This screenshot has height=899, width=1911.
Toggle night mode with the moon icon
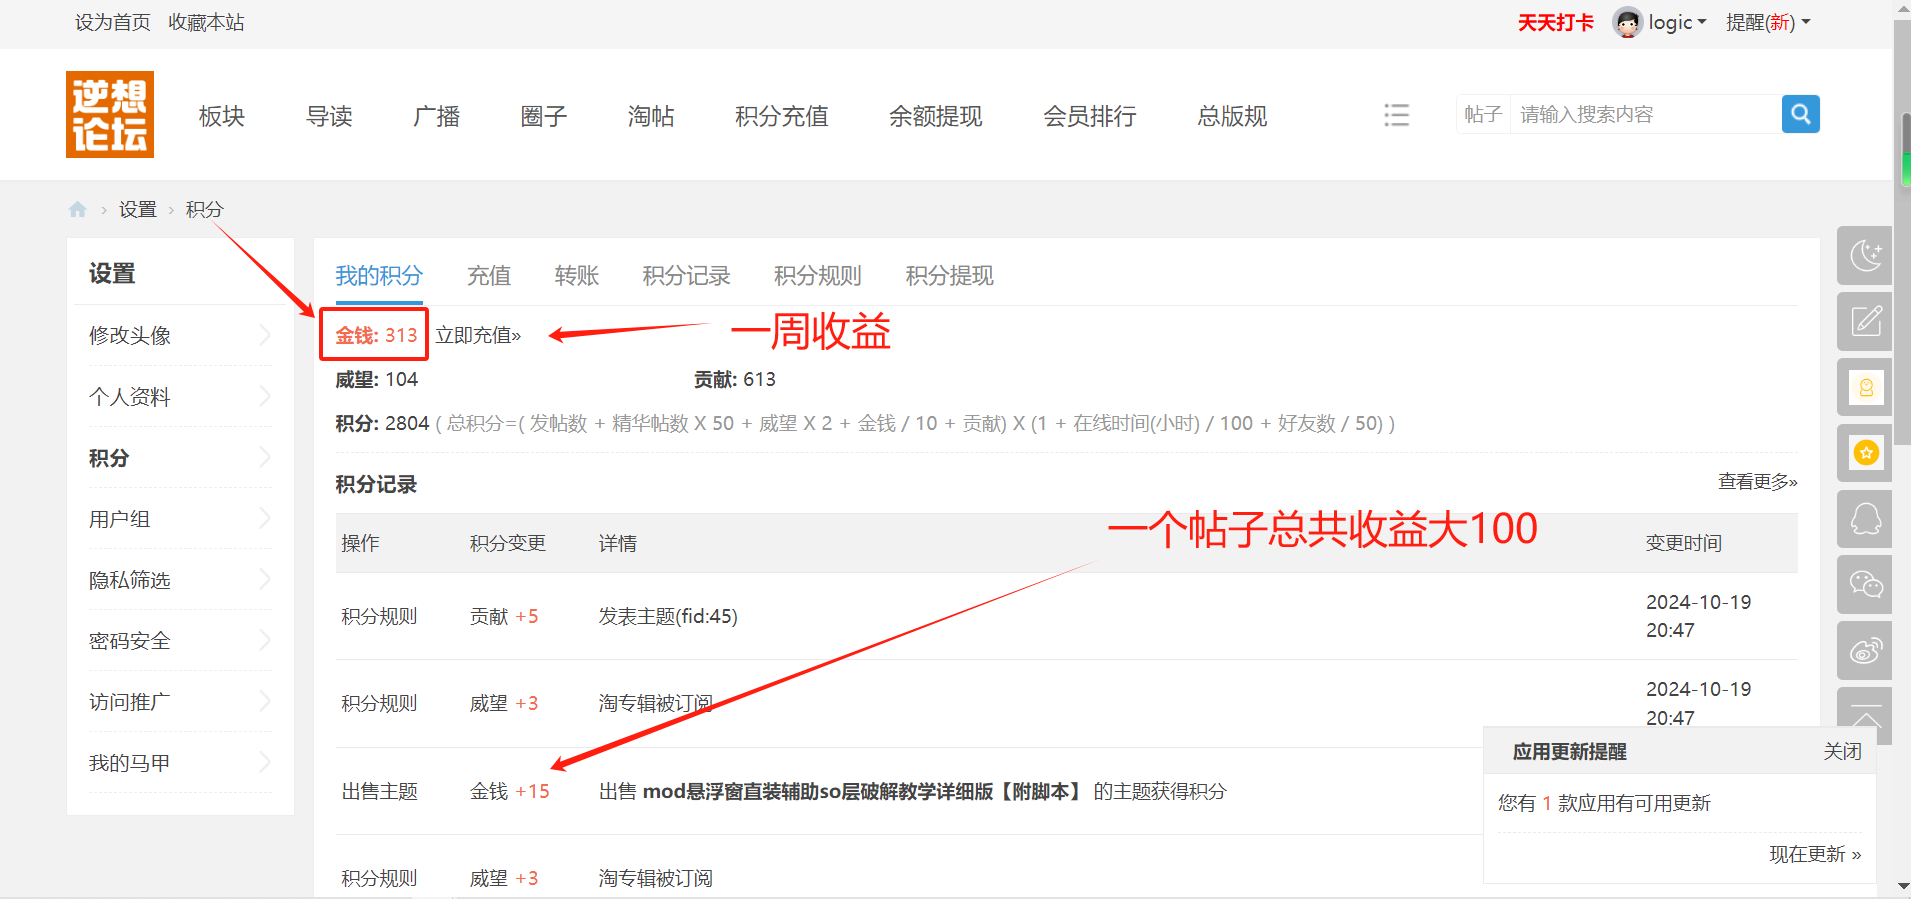[1865, 255]
